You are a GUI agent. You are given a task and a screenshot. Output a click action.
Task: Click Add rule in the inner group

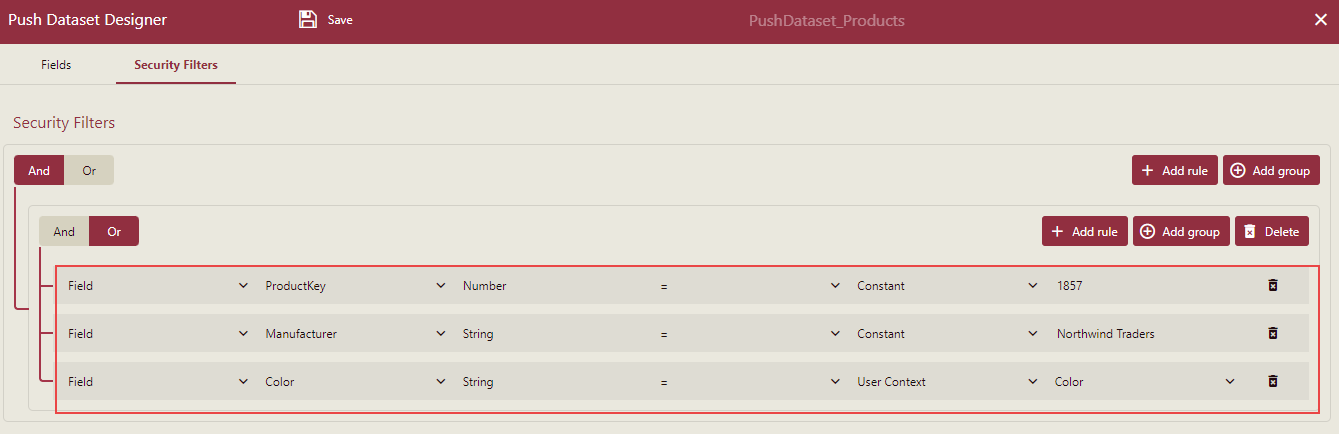tap(1084, 232)
